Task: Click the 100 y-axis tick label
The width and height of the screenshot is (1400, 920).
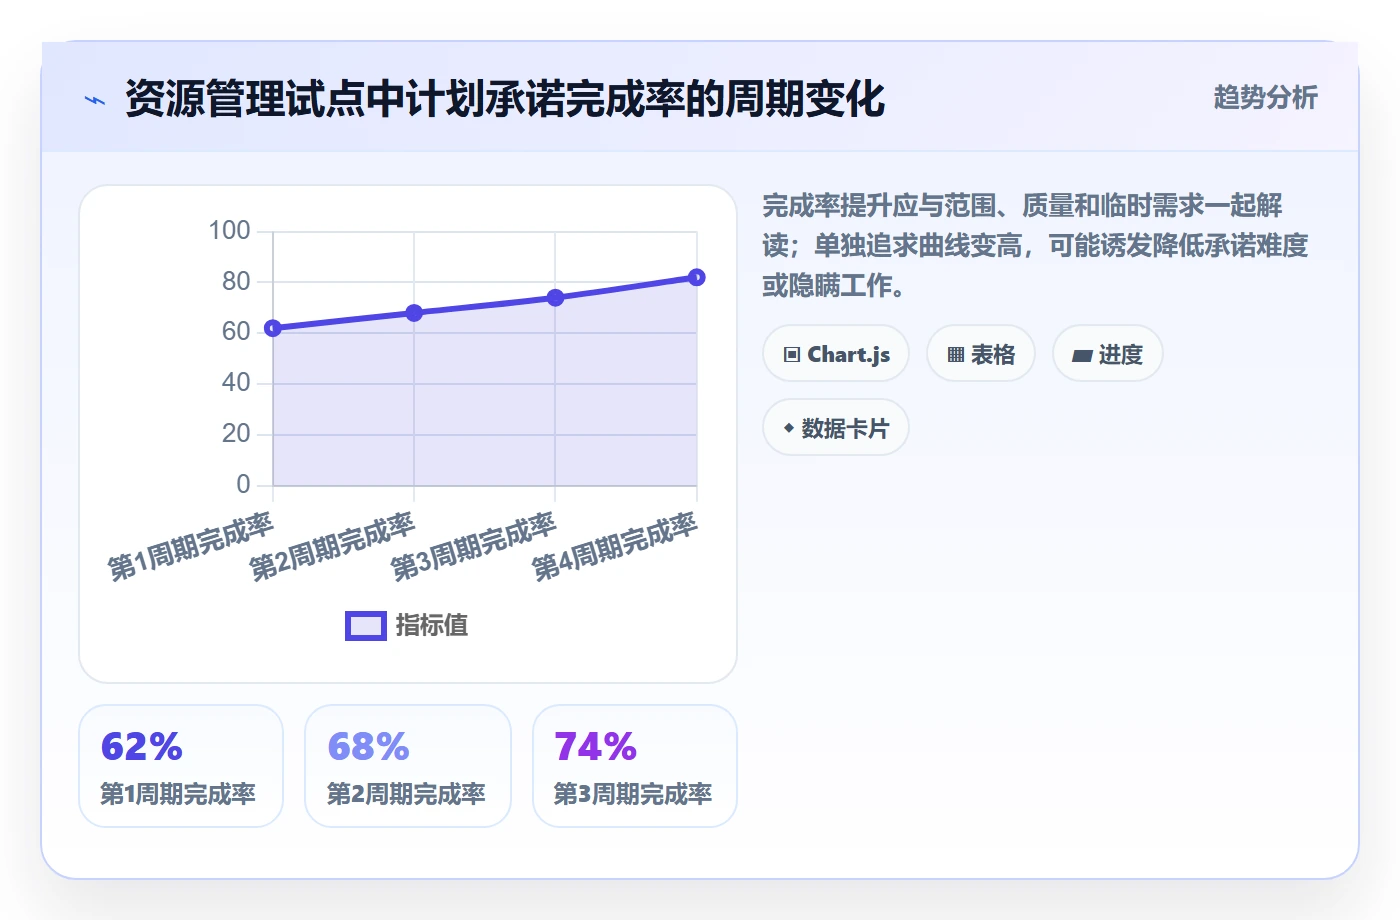Action: [229, 231]
